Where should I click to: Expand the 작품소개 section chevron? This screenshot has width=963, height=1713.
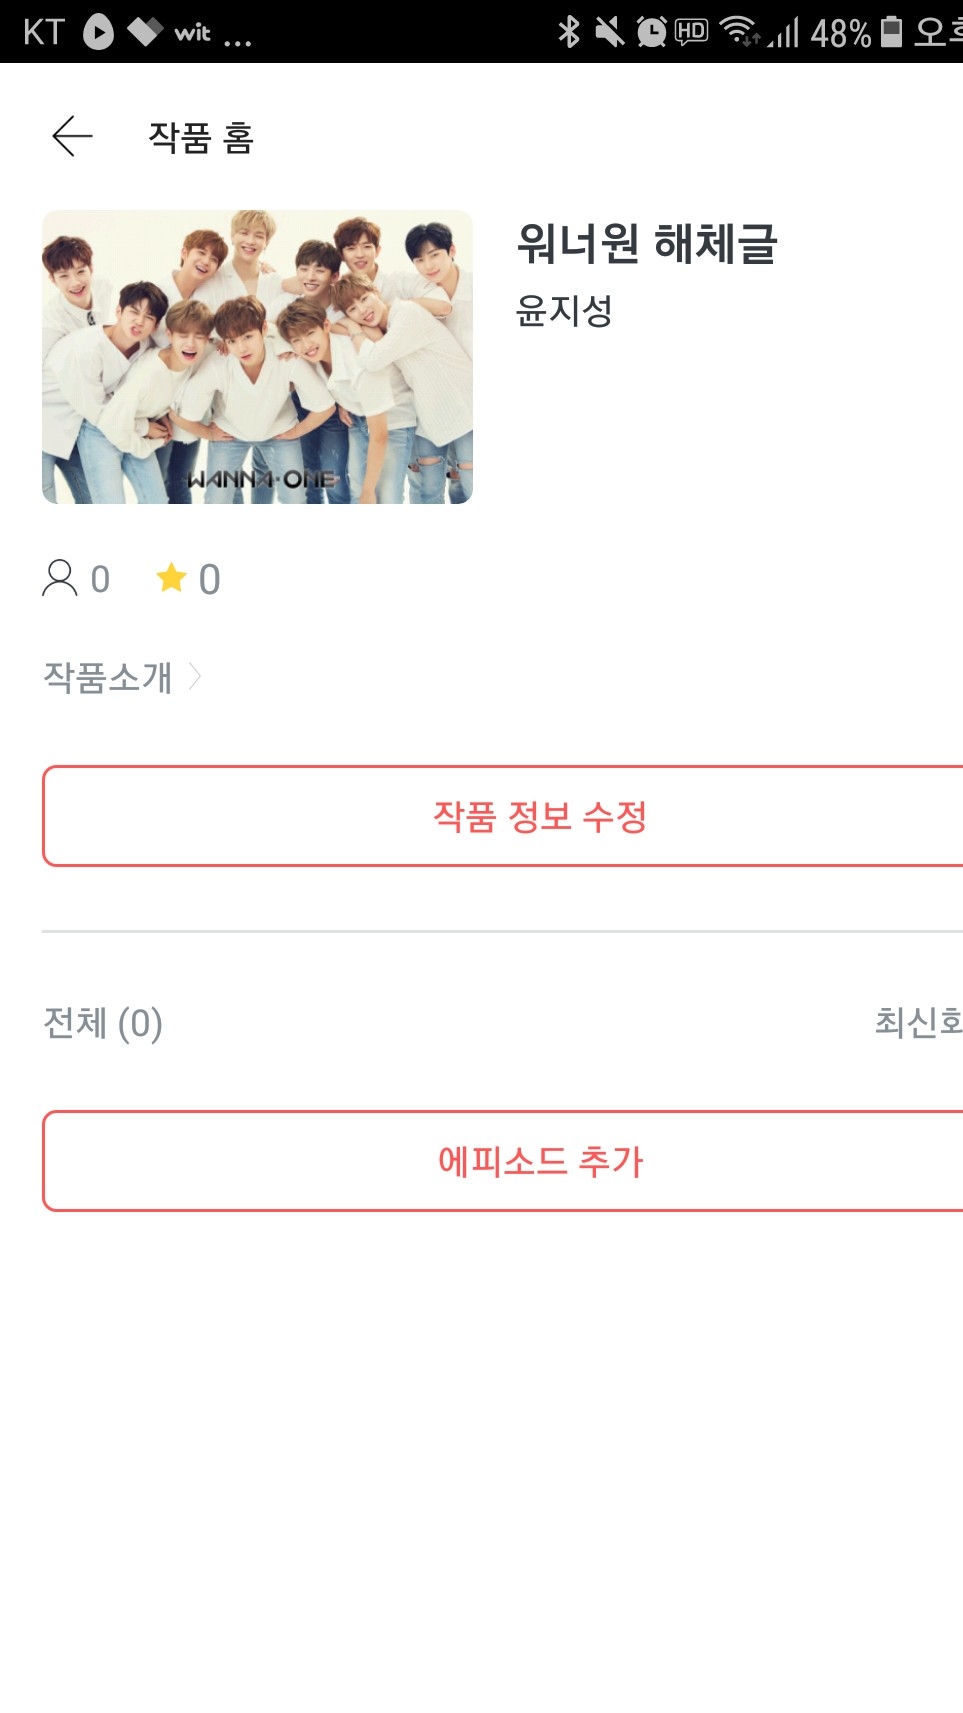click(x=195, y=677)
